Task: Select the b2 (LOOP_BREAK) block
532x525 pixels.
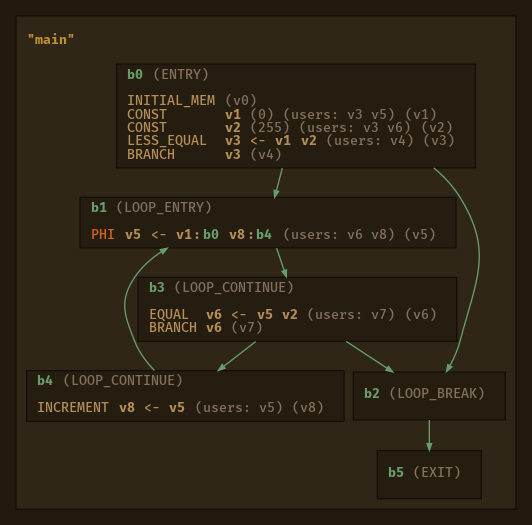Action: pos(429,396)
